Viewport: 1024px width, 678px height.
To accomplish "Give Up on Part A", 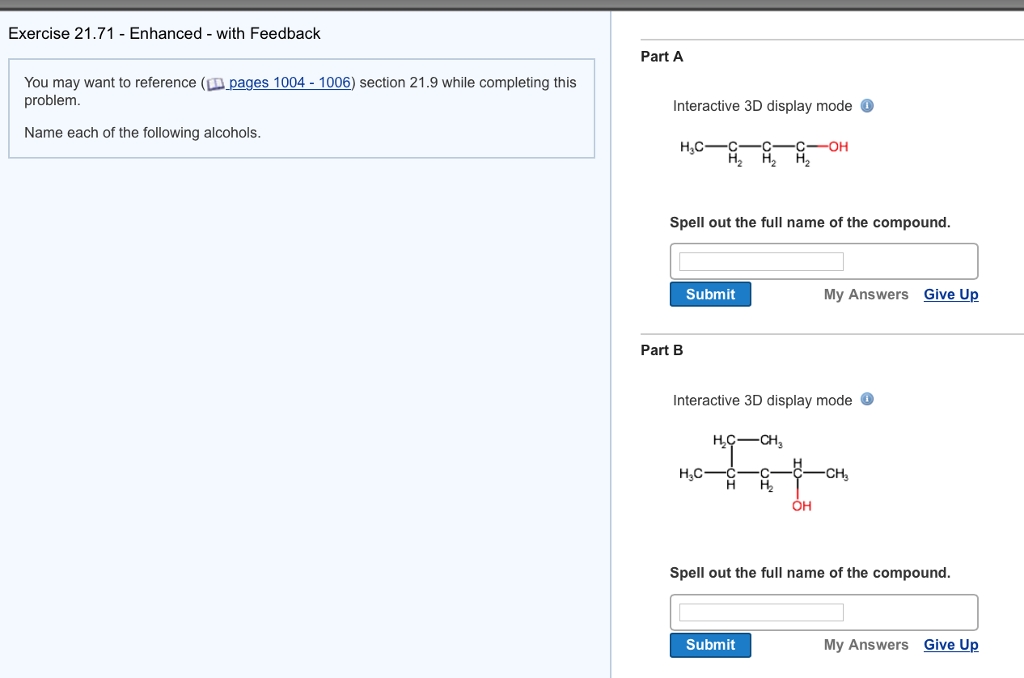I will pos(951,294).
